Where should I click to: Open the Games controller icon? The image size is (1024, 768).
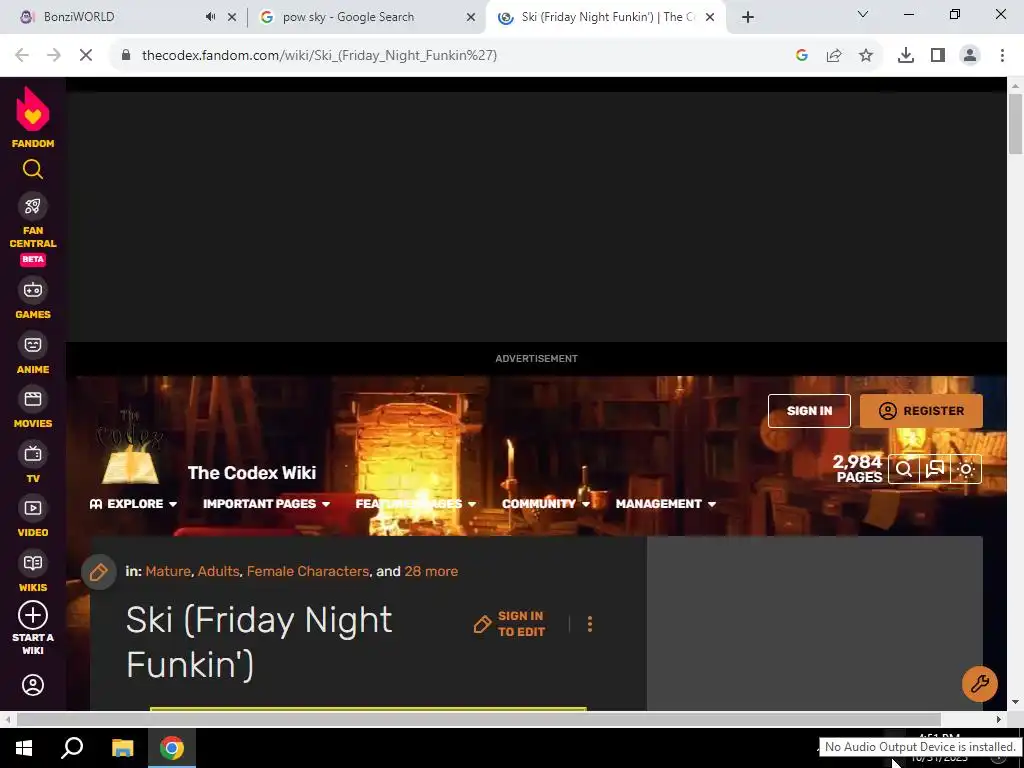(33, 290)
